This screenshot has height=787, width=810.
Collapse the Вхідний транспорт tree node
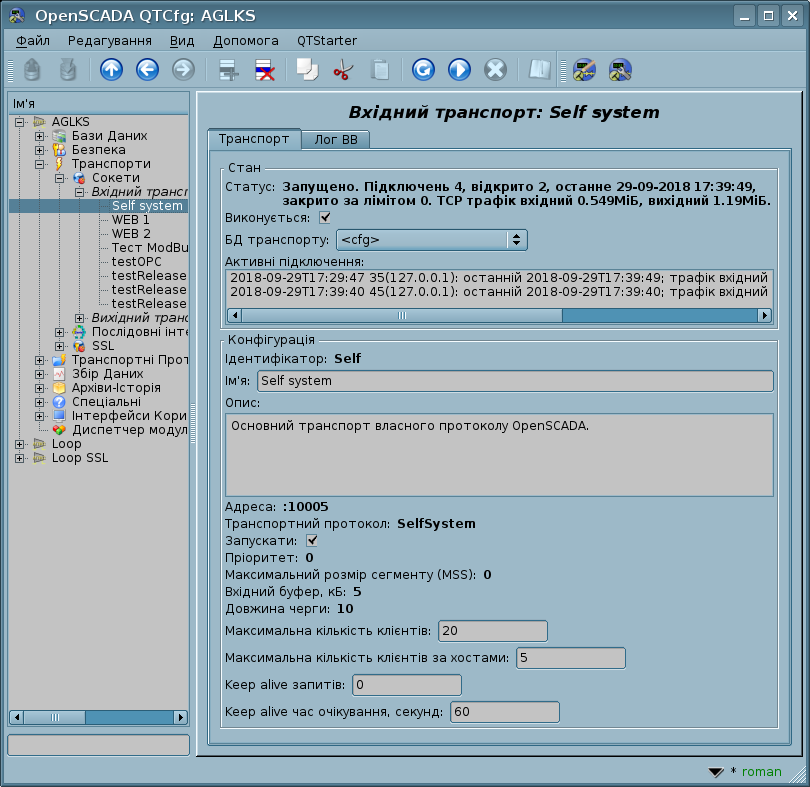tap(80, 192)
